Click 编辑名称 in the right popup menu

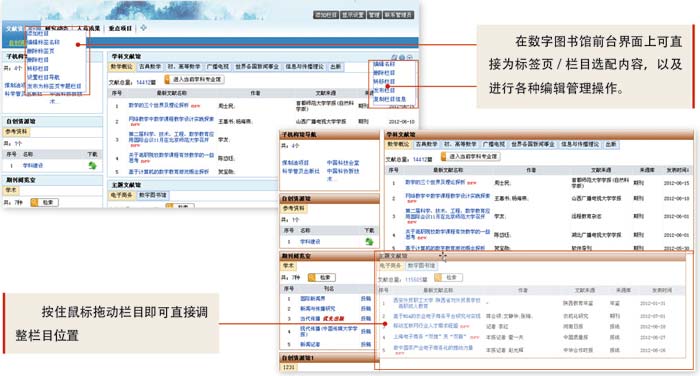click(384, 64)
